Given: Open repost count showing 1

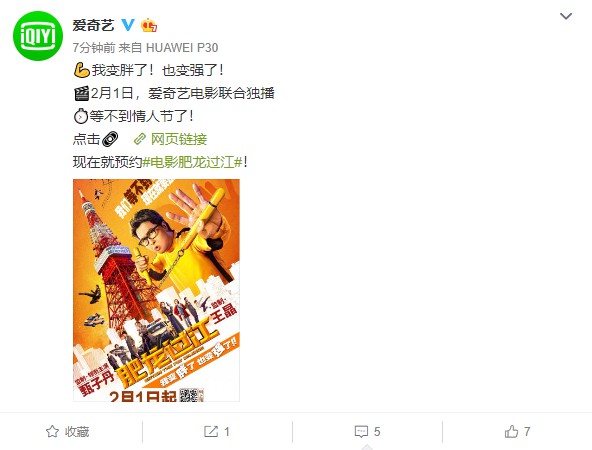Looking at the screenshot, I should pyautogui.click(x=227, y=432).
